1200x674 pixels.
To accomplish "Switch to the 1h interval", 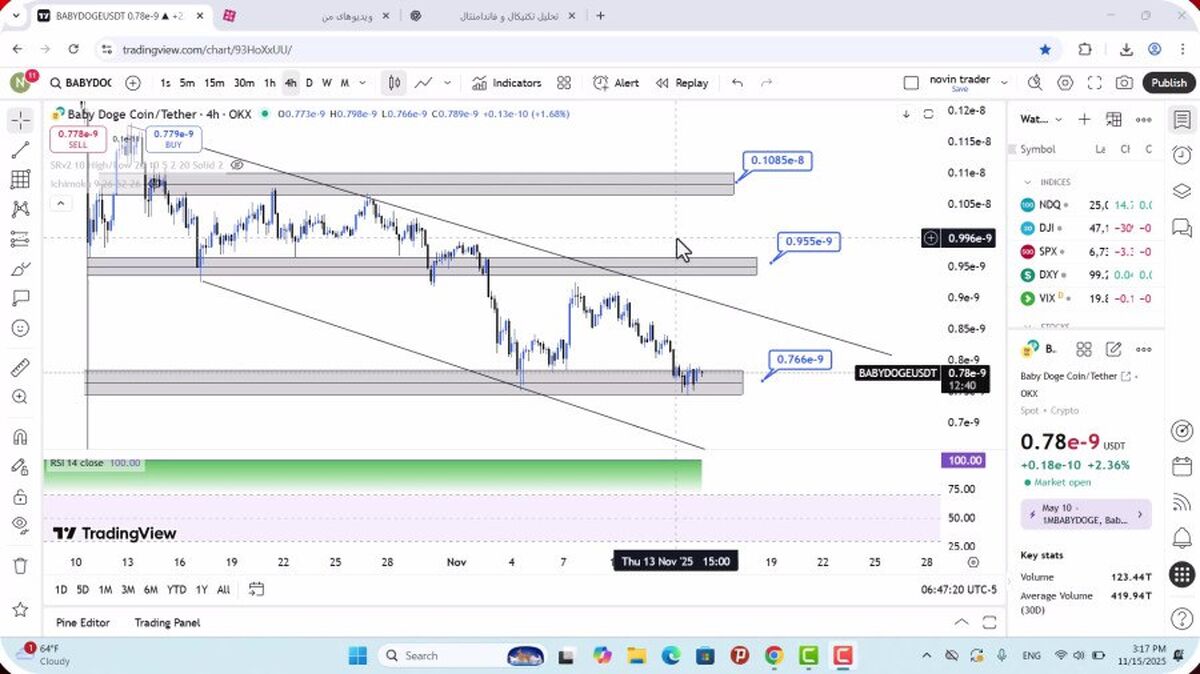I will 269,83.
